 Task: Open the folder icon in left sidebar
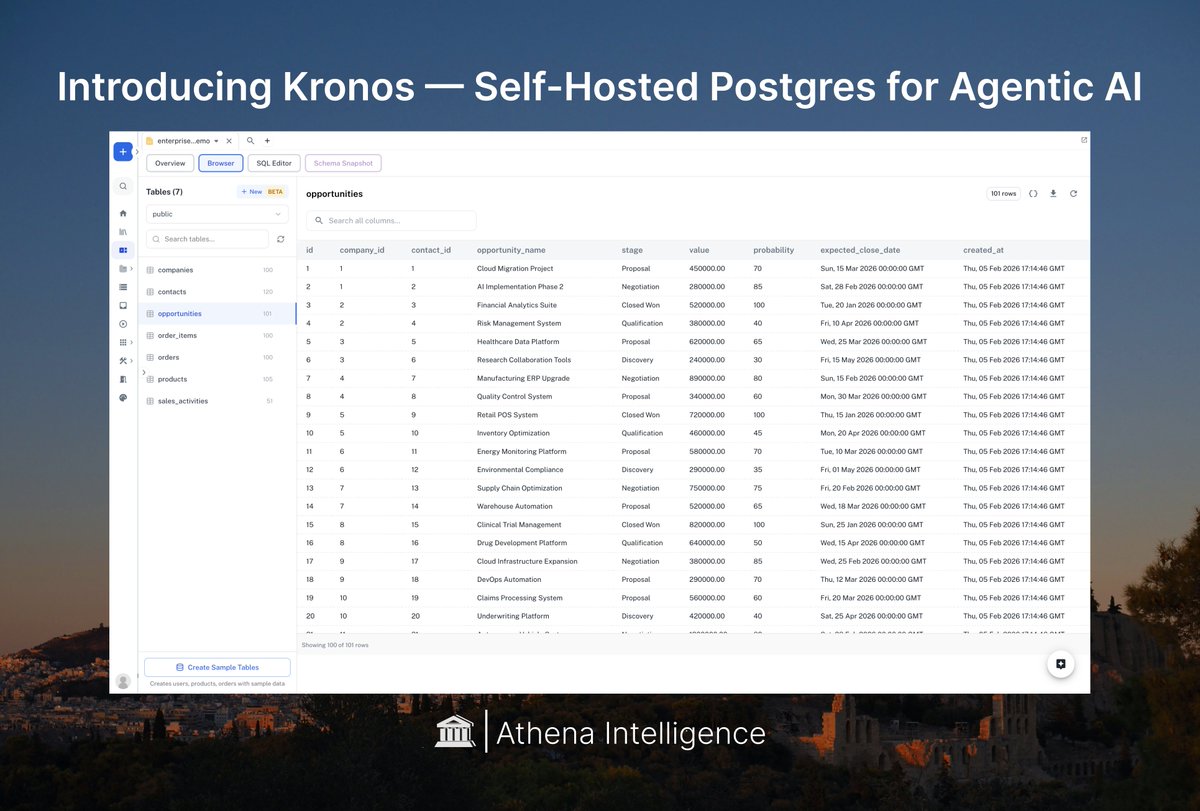(122, 269)
